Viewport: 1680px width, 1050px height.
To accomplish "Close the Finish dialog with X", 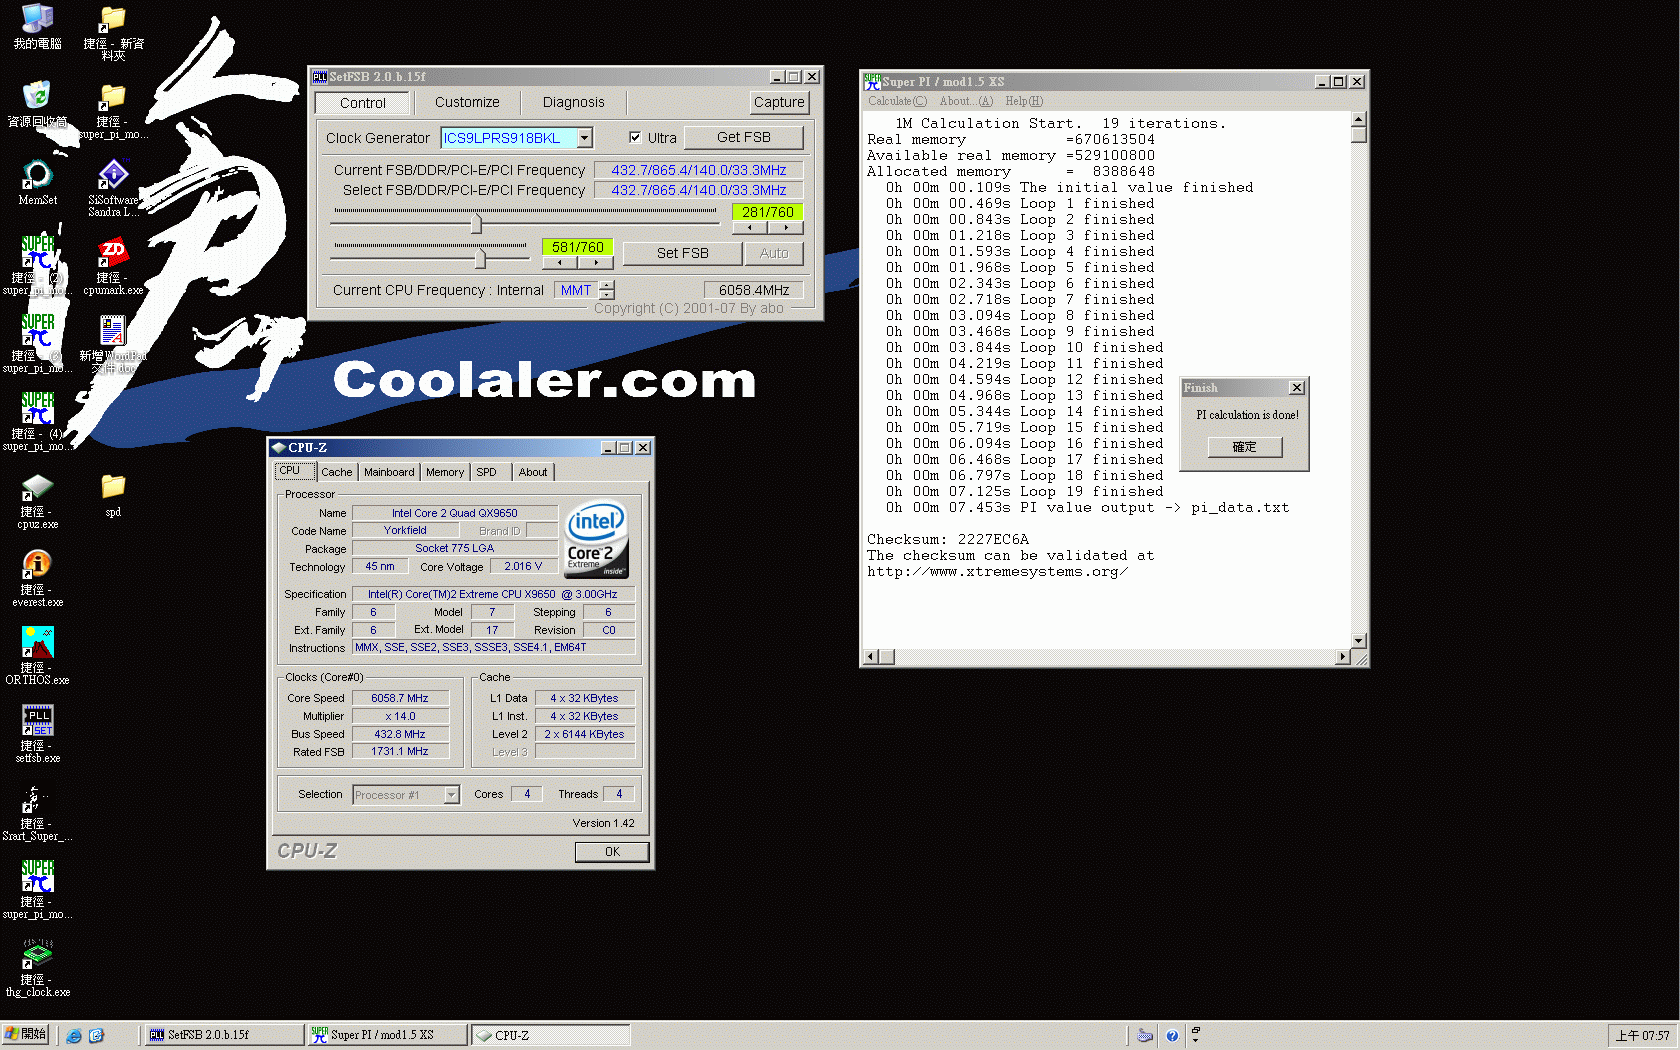I will (1297, 388).
